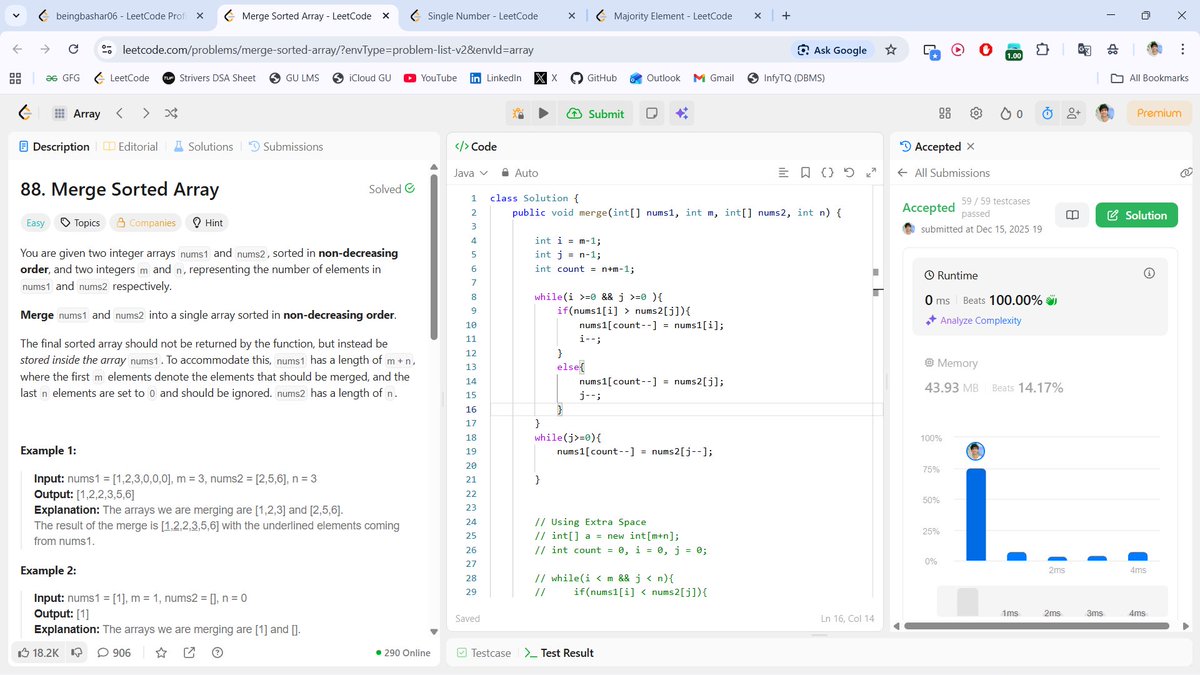Viewport: 1200px width, 675px height.
Task: Switch to the Editorial tab
Action: click(130, 146)
